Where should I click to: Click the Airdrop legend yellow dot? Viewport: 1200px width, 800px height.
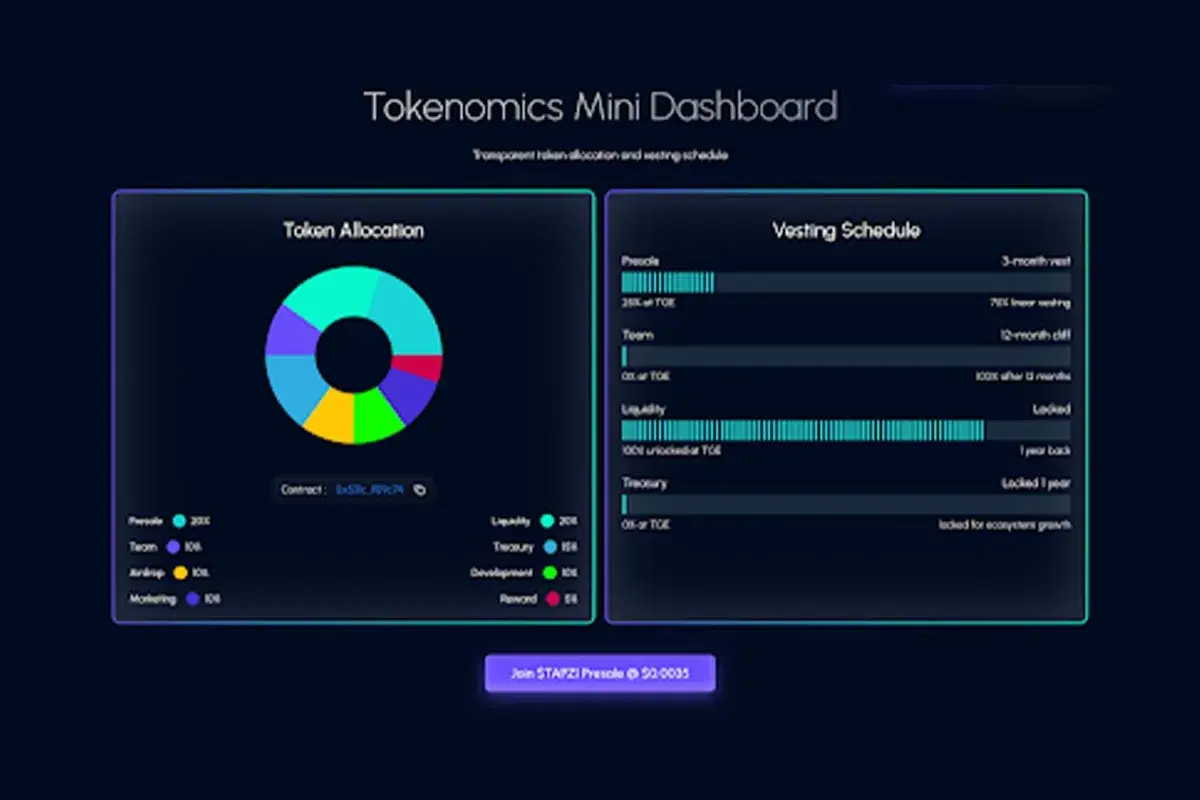(x=180, y=573)
